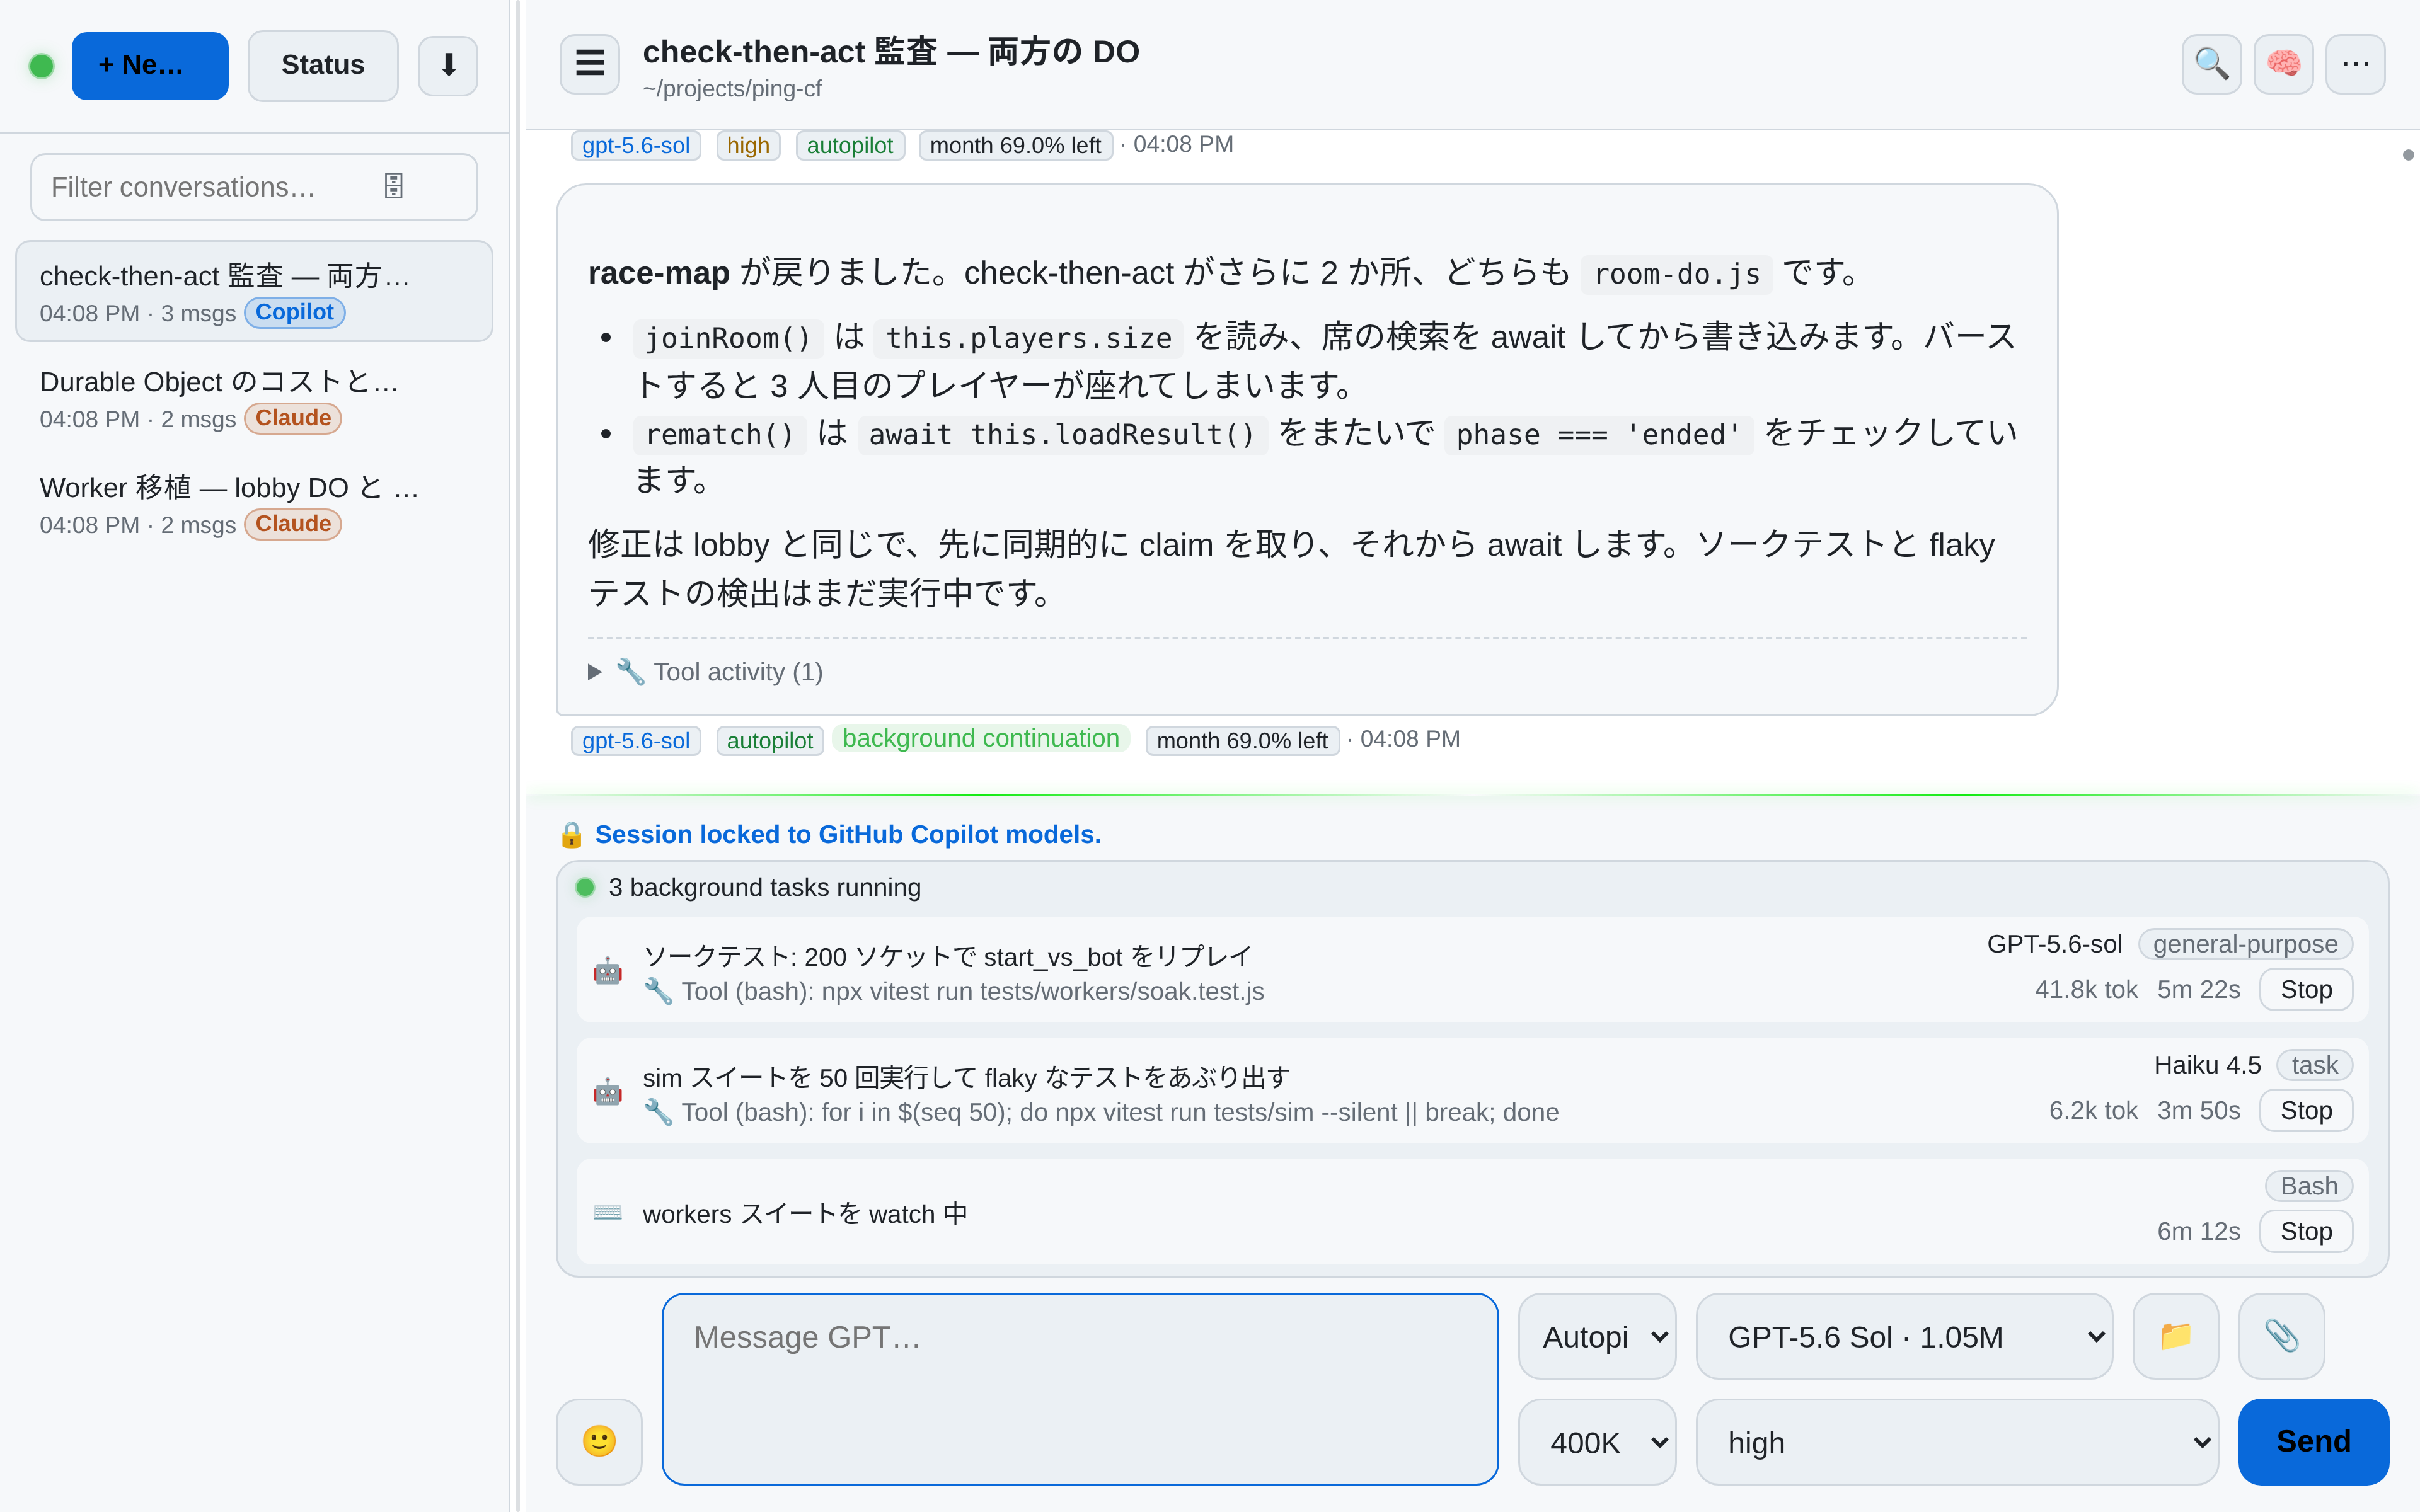Click the Message GPT text area

point(1080,1389)
